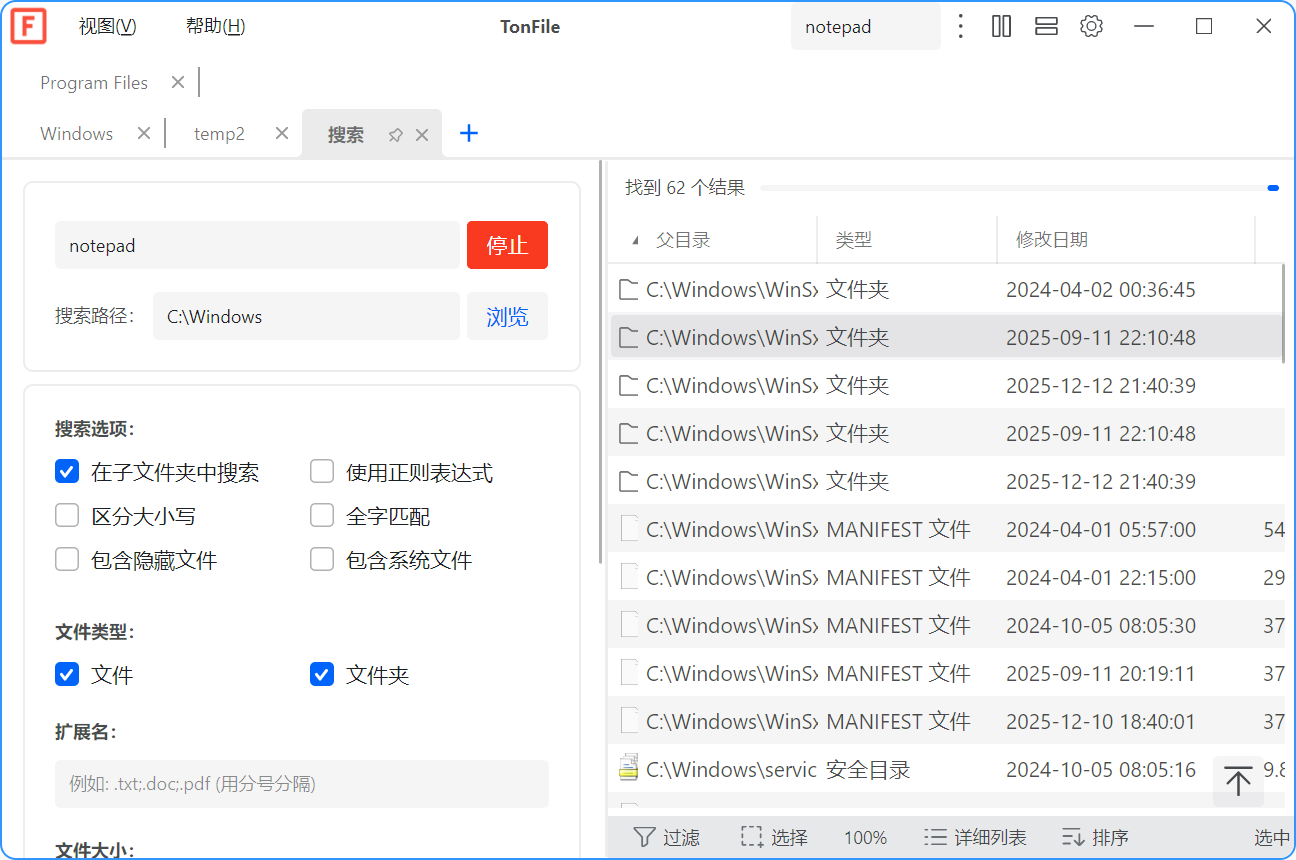
Task: Click 浏览 to choose a search path
Action: pyautogui.click(x=507, y=316)
